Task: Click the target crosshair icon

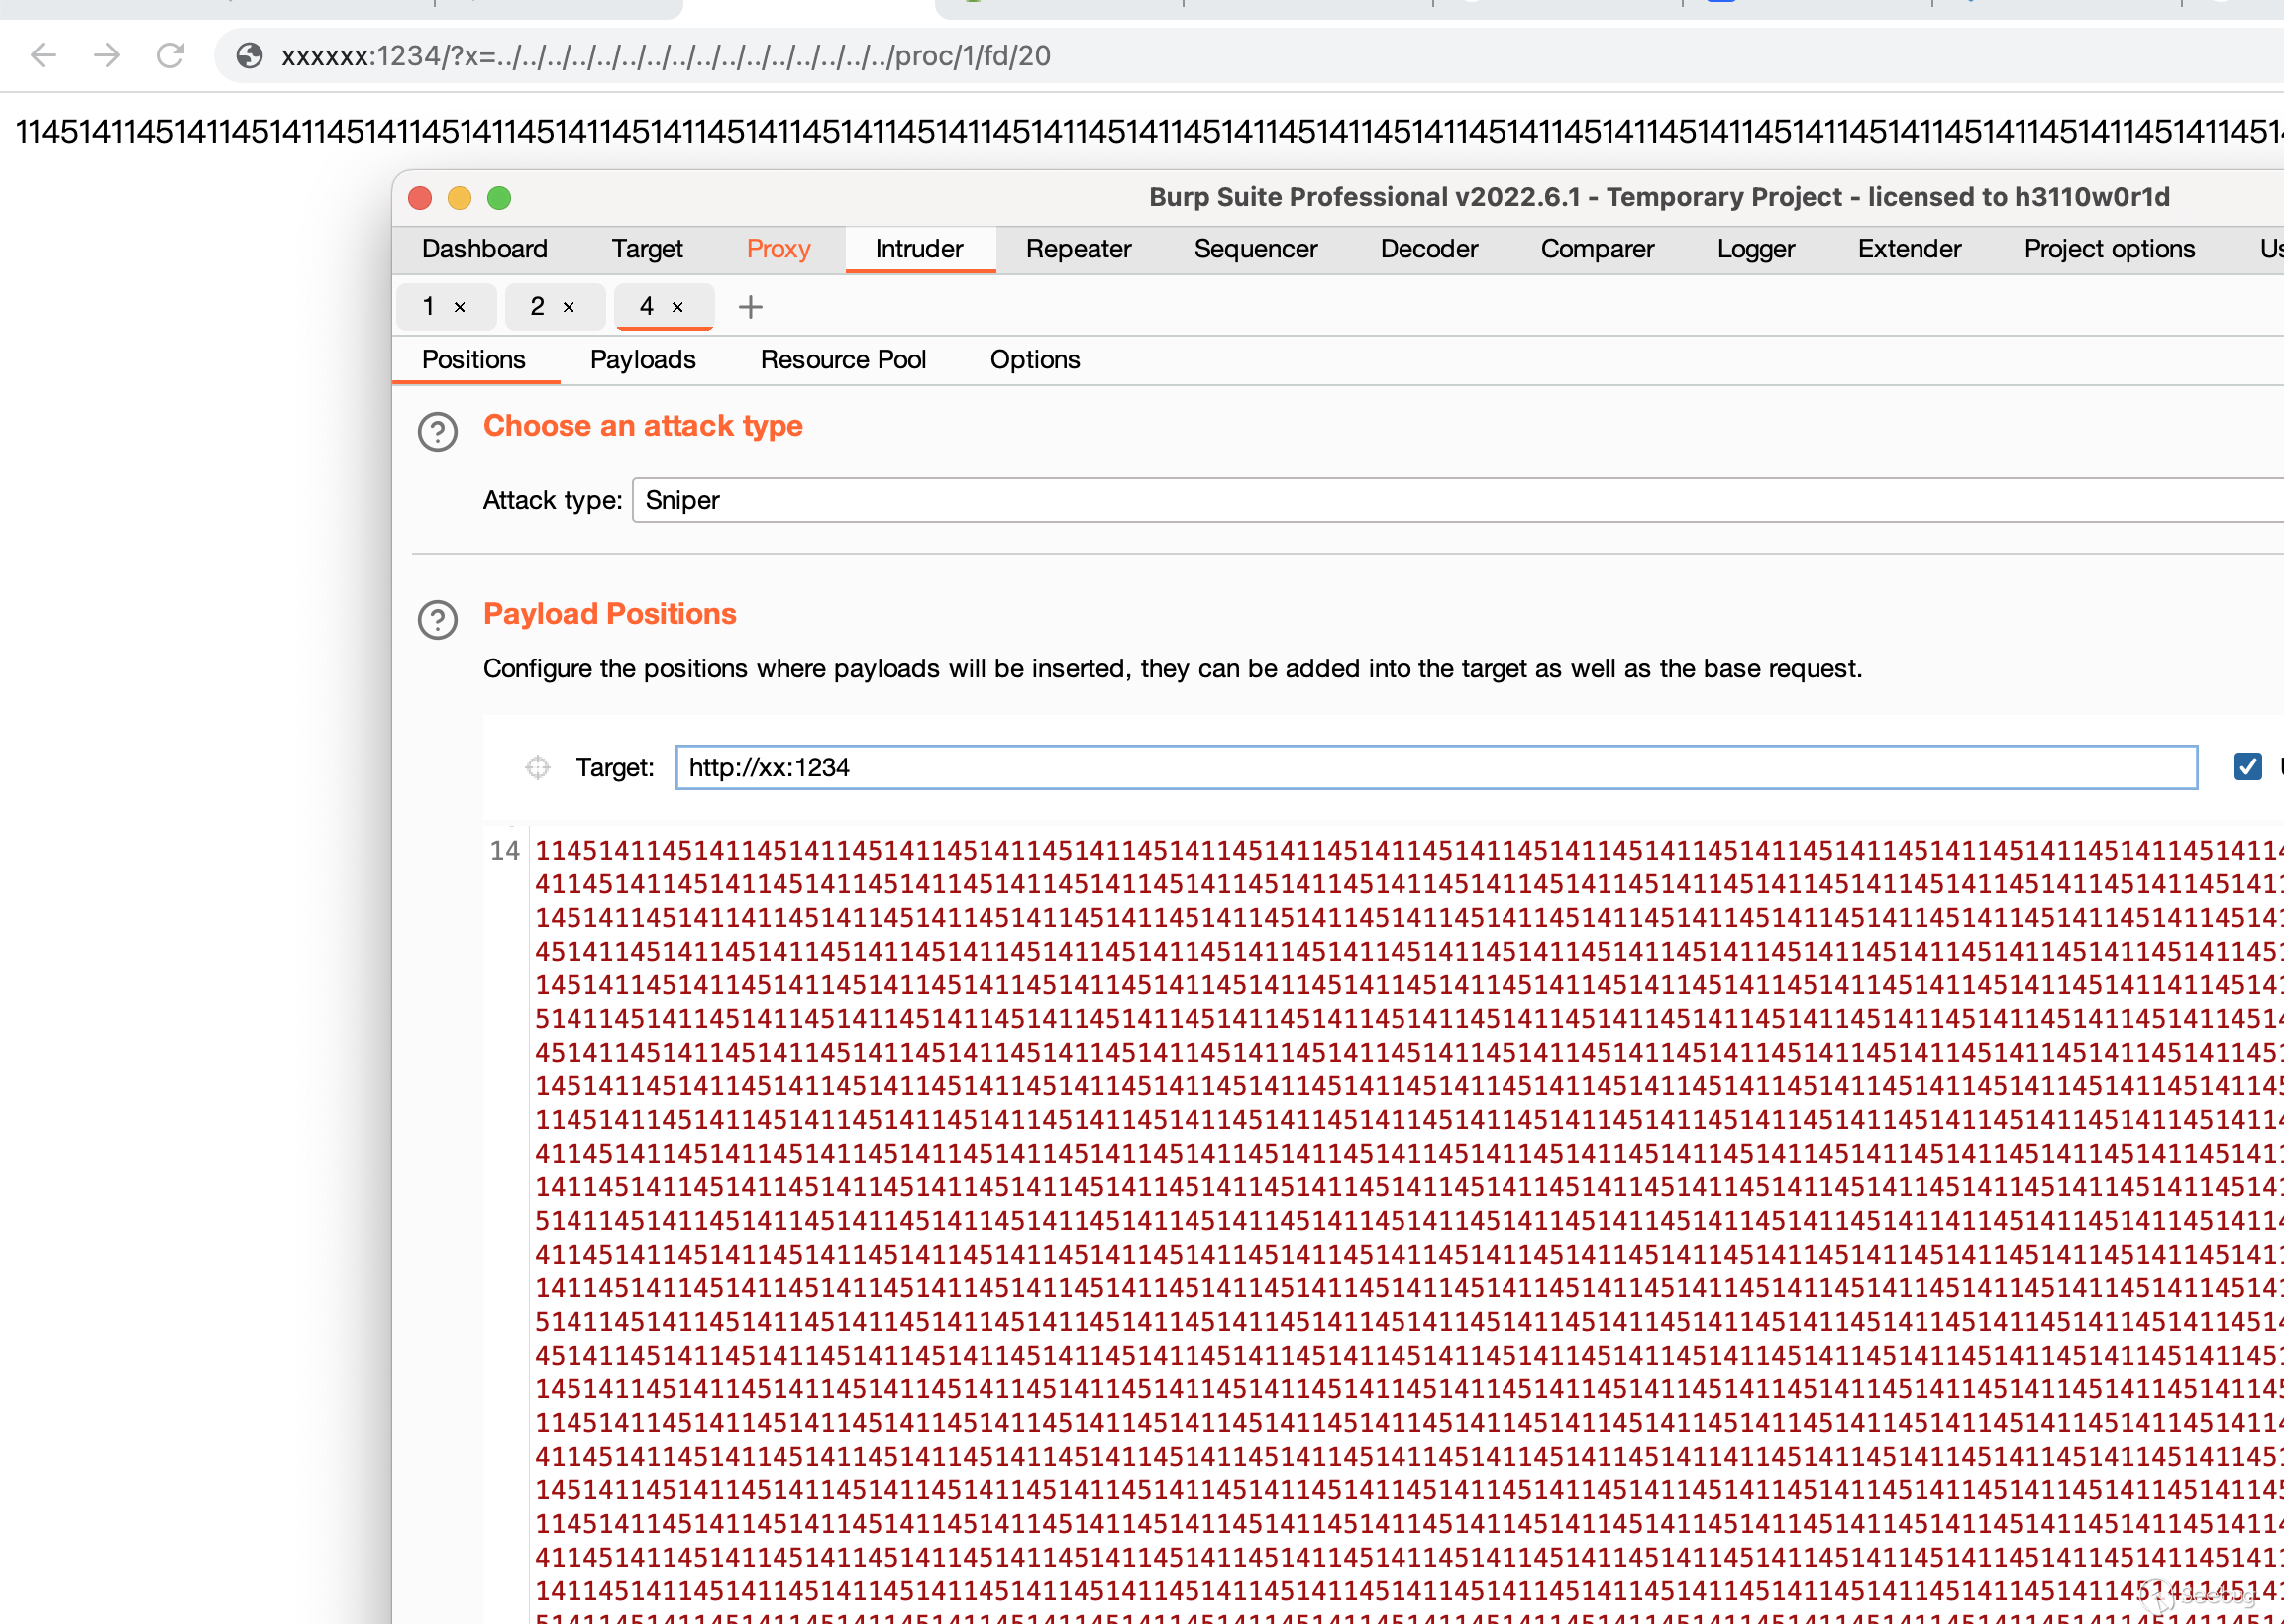Action: click(538, 768)
